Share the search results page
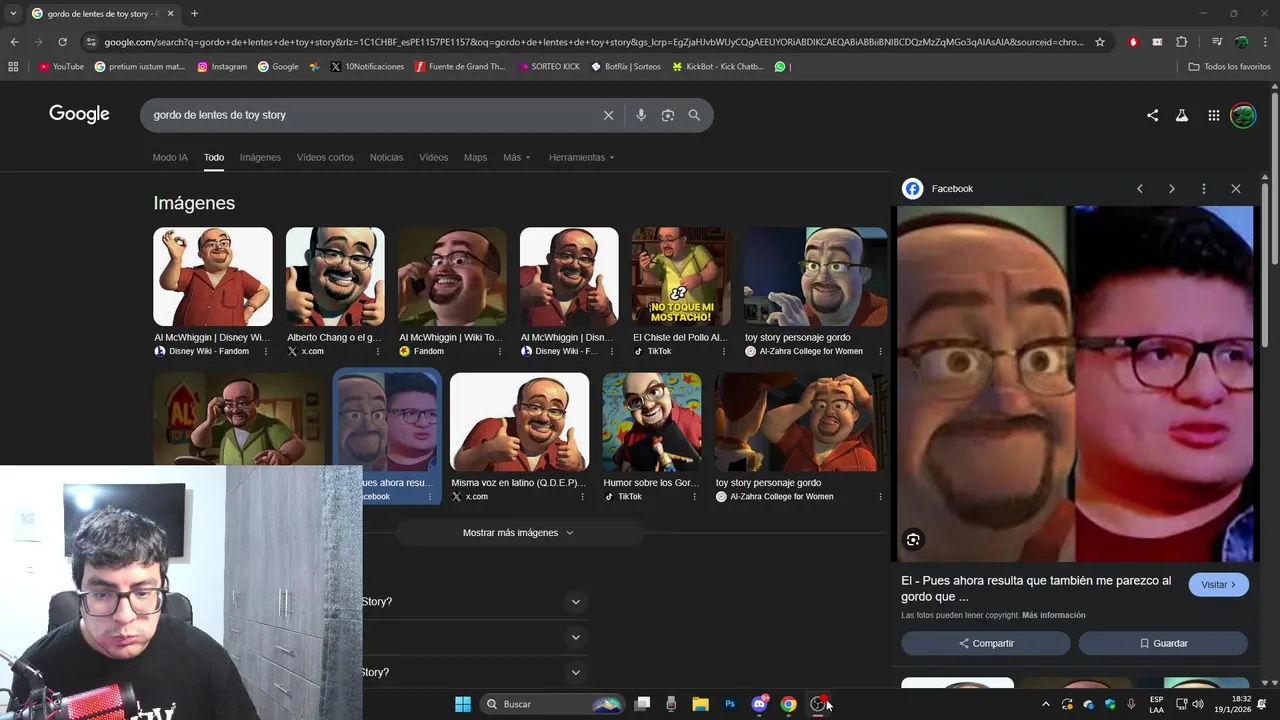The height and width of the screenshot is (720, 1280). point(1152,115)
